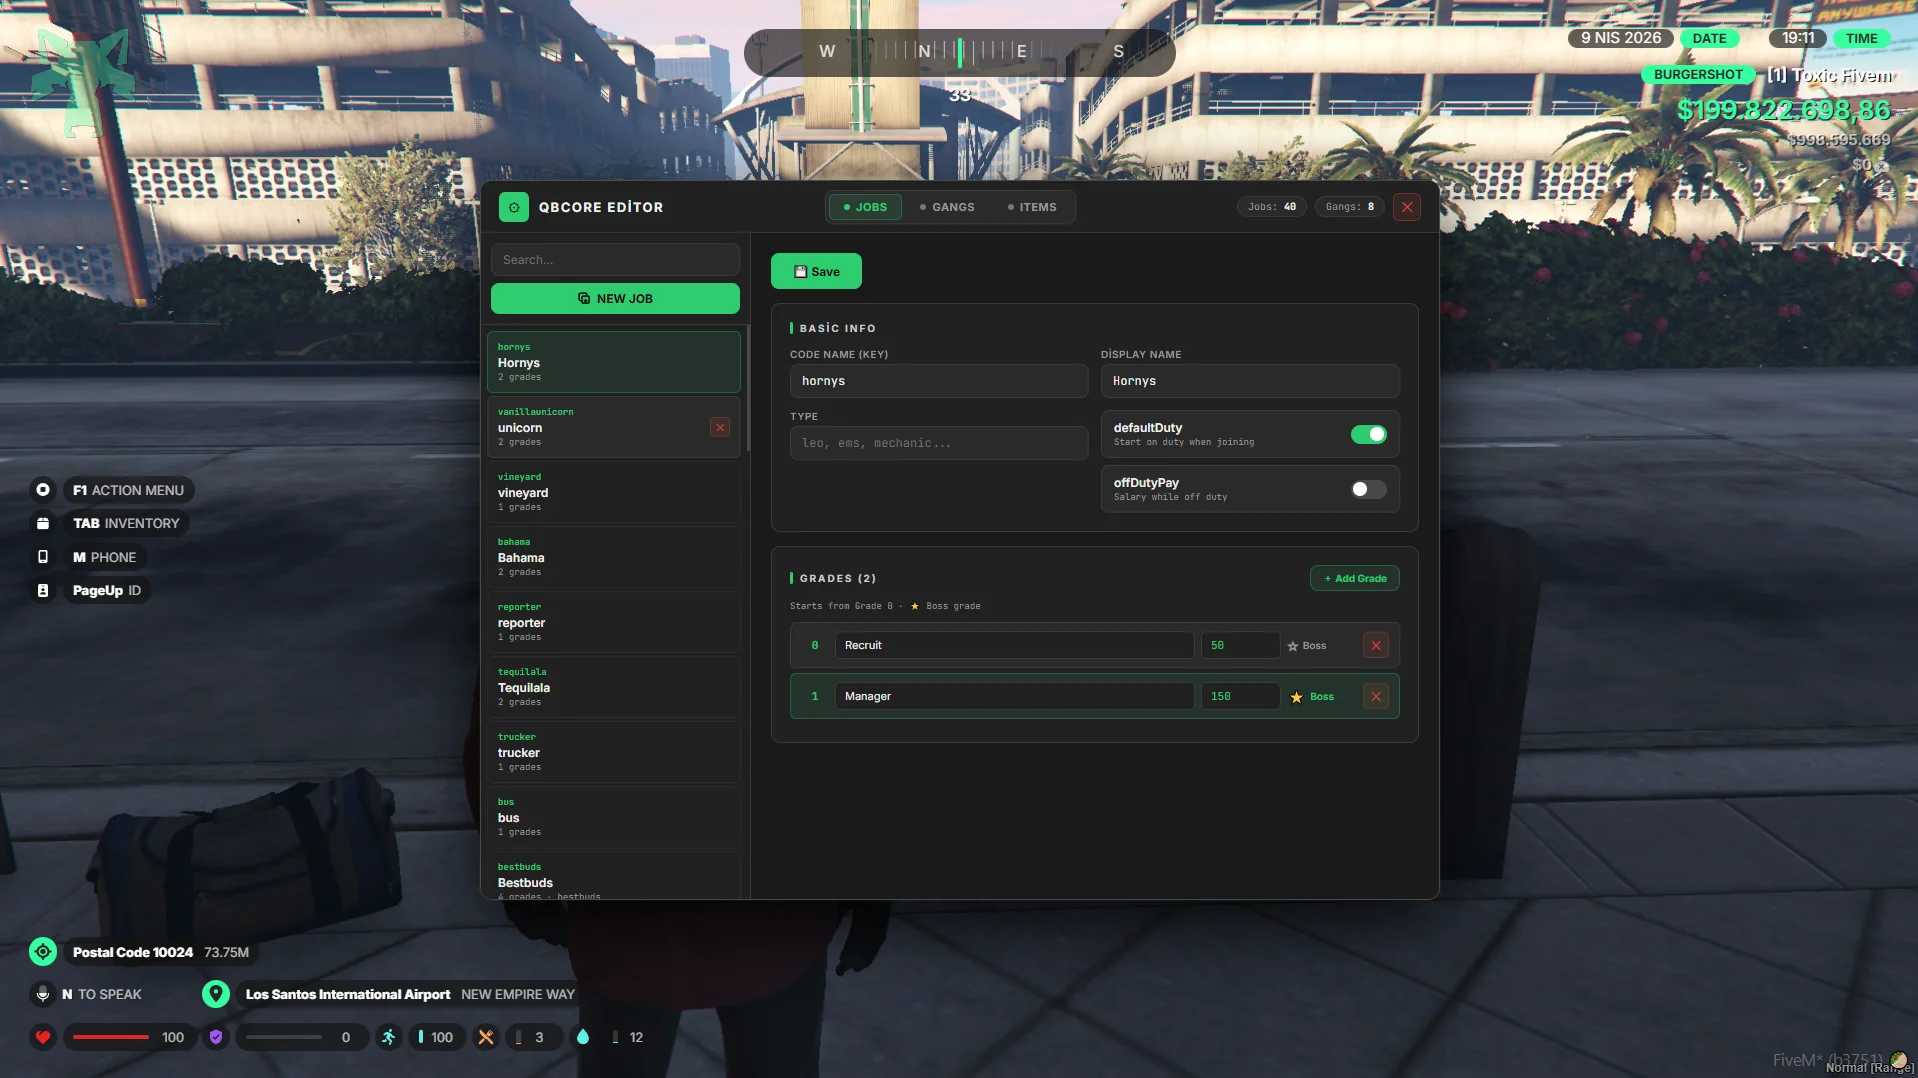
Task: Focus the job Search field
Action: pos(615,260)
